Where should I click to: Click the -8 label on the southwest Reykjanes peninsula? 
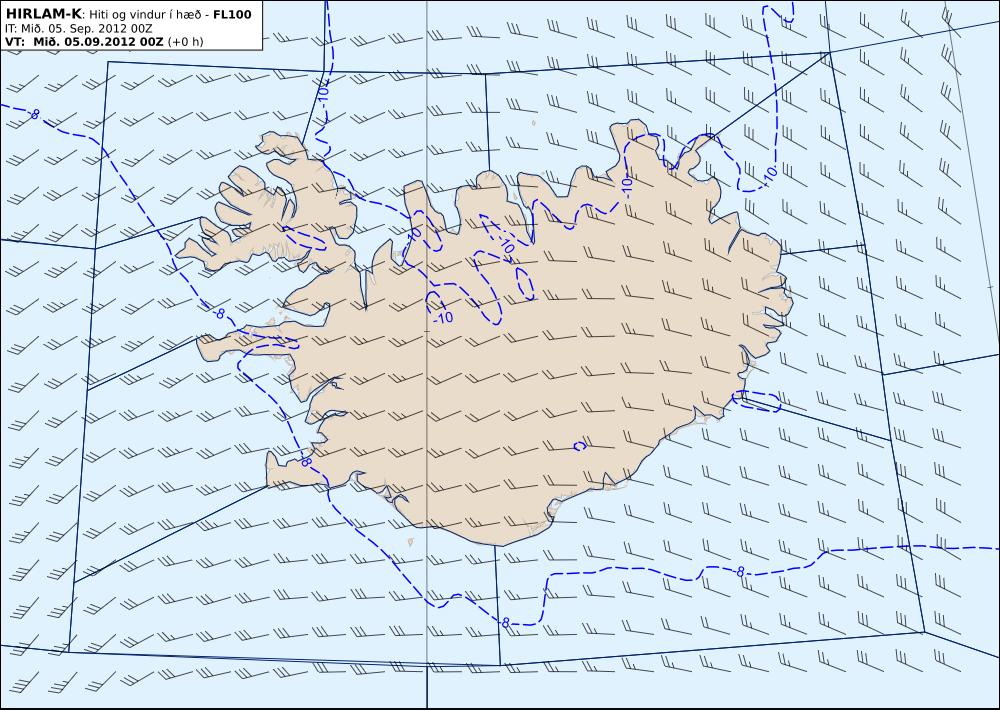[305, 460]
